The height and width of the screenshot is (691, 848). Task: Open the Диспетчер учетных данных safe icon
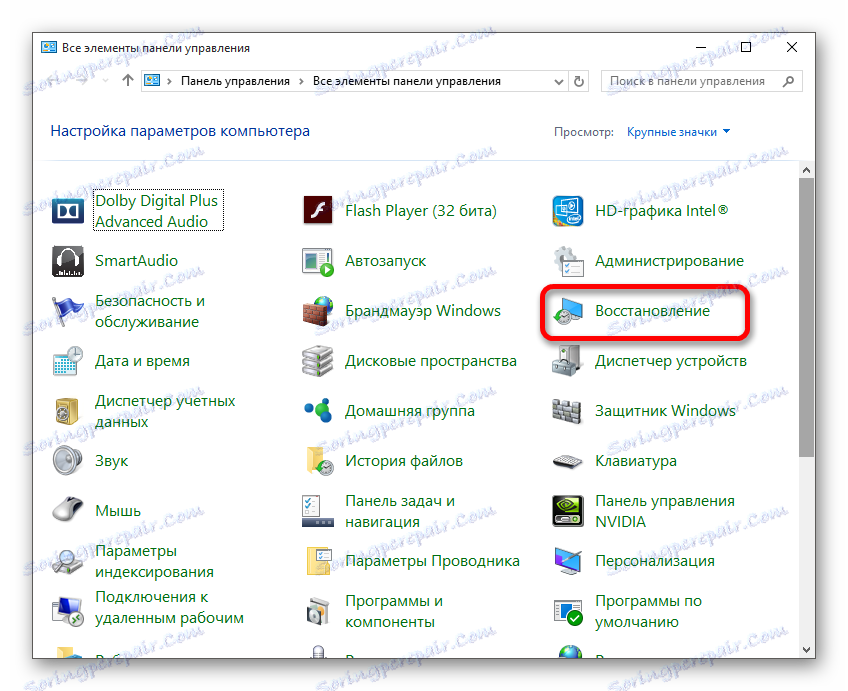point(68,411)
